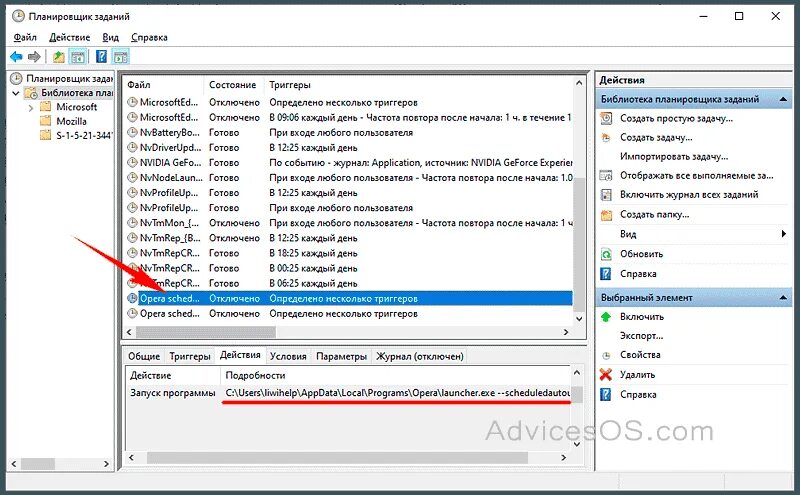Click the Microsoft folder icon in tree
800x495 pixels.
tap(46, 107)
